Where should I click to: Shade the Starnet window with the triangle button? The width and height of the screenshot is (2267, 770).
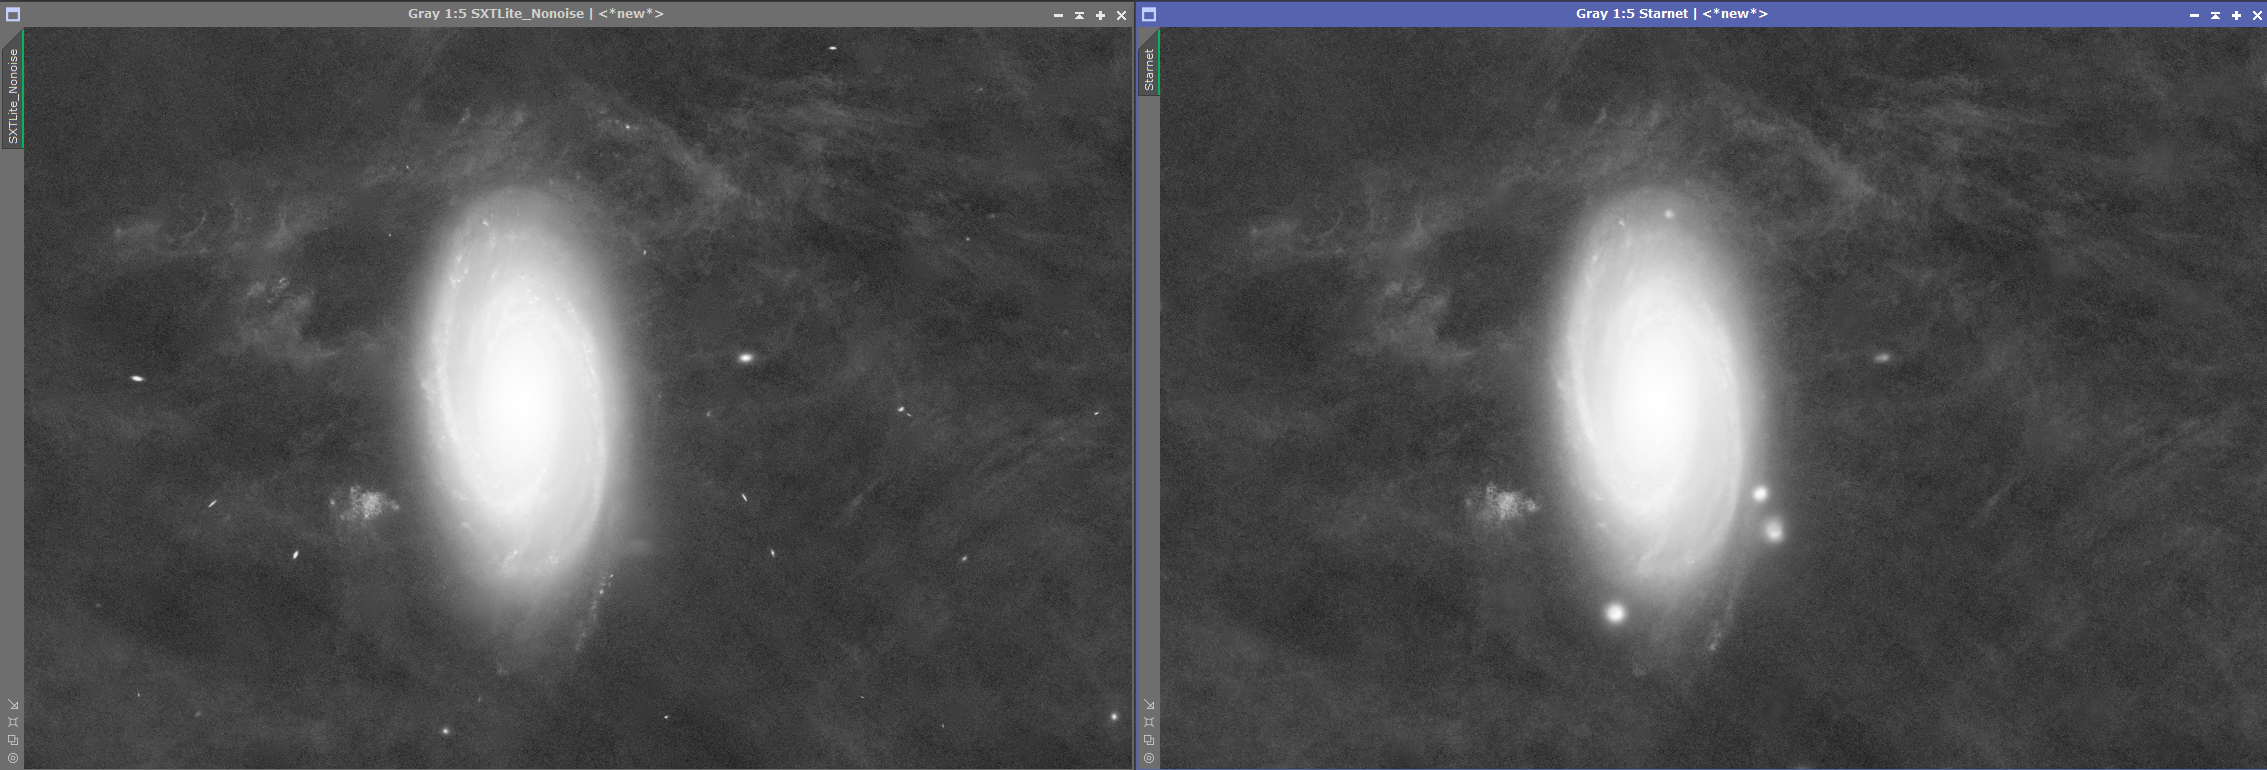(2215, 15)
